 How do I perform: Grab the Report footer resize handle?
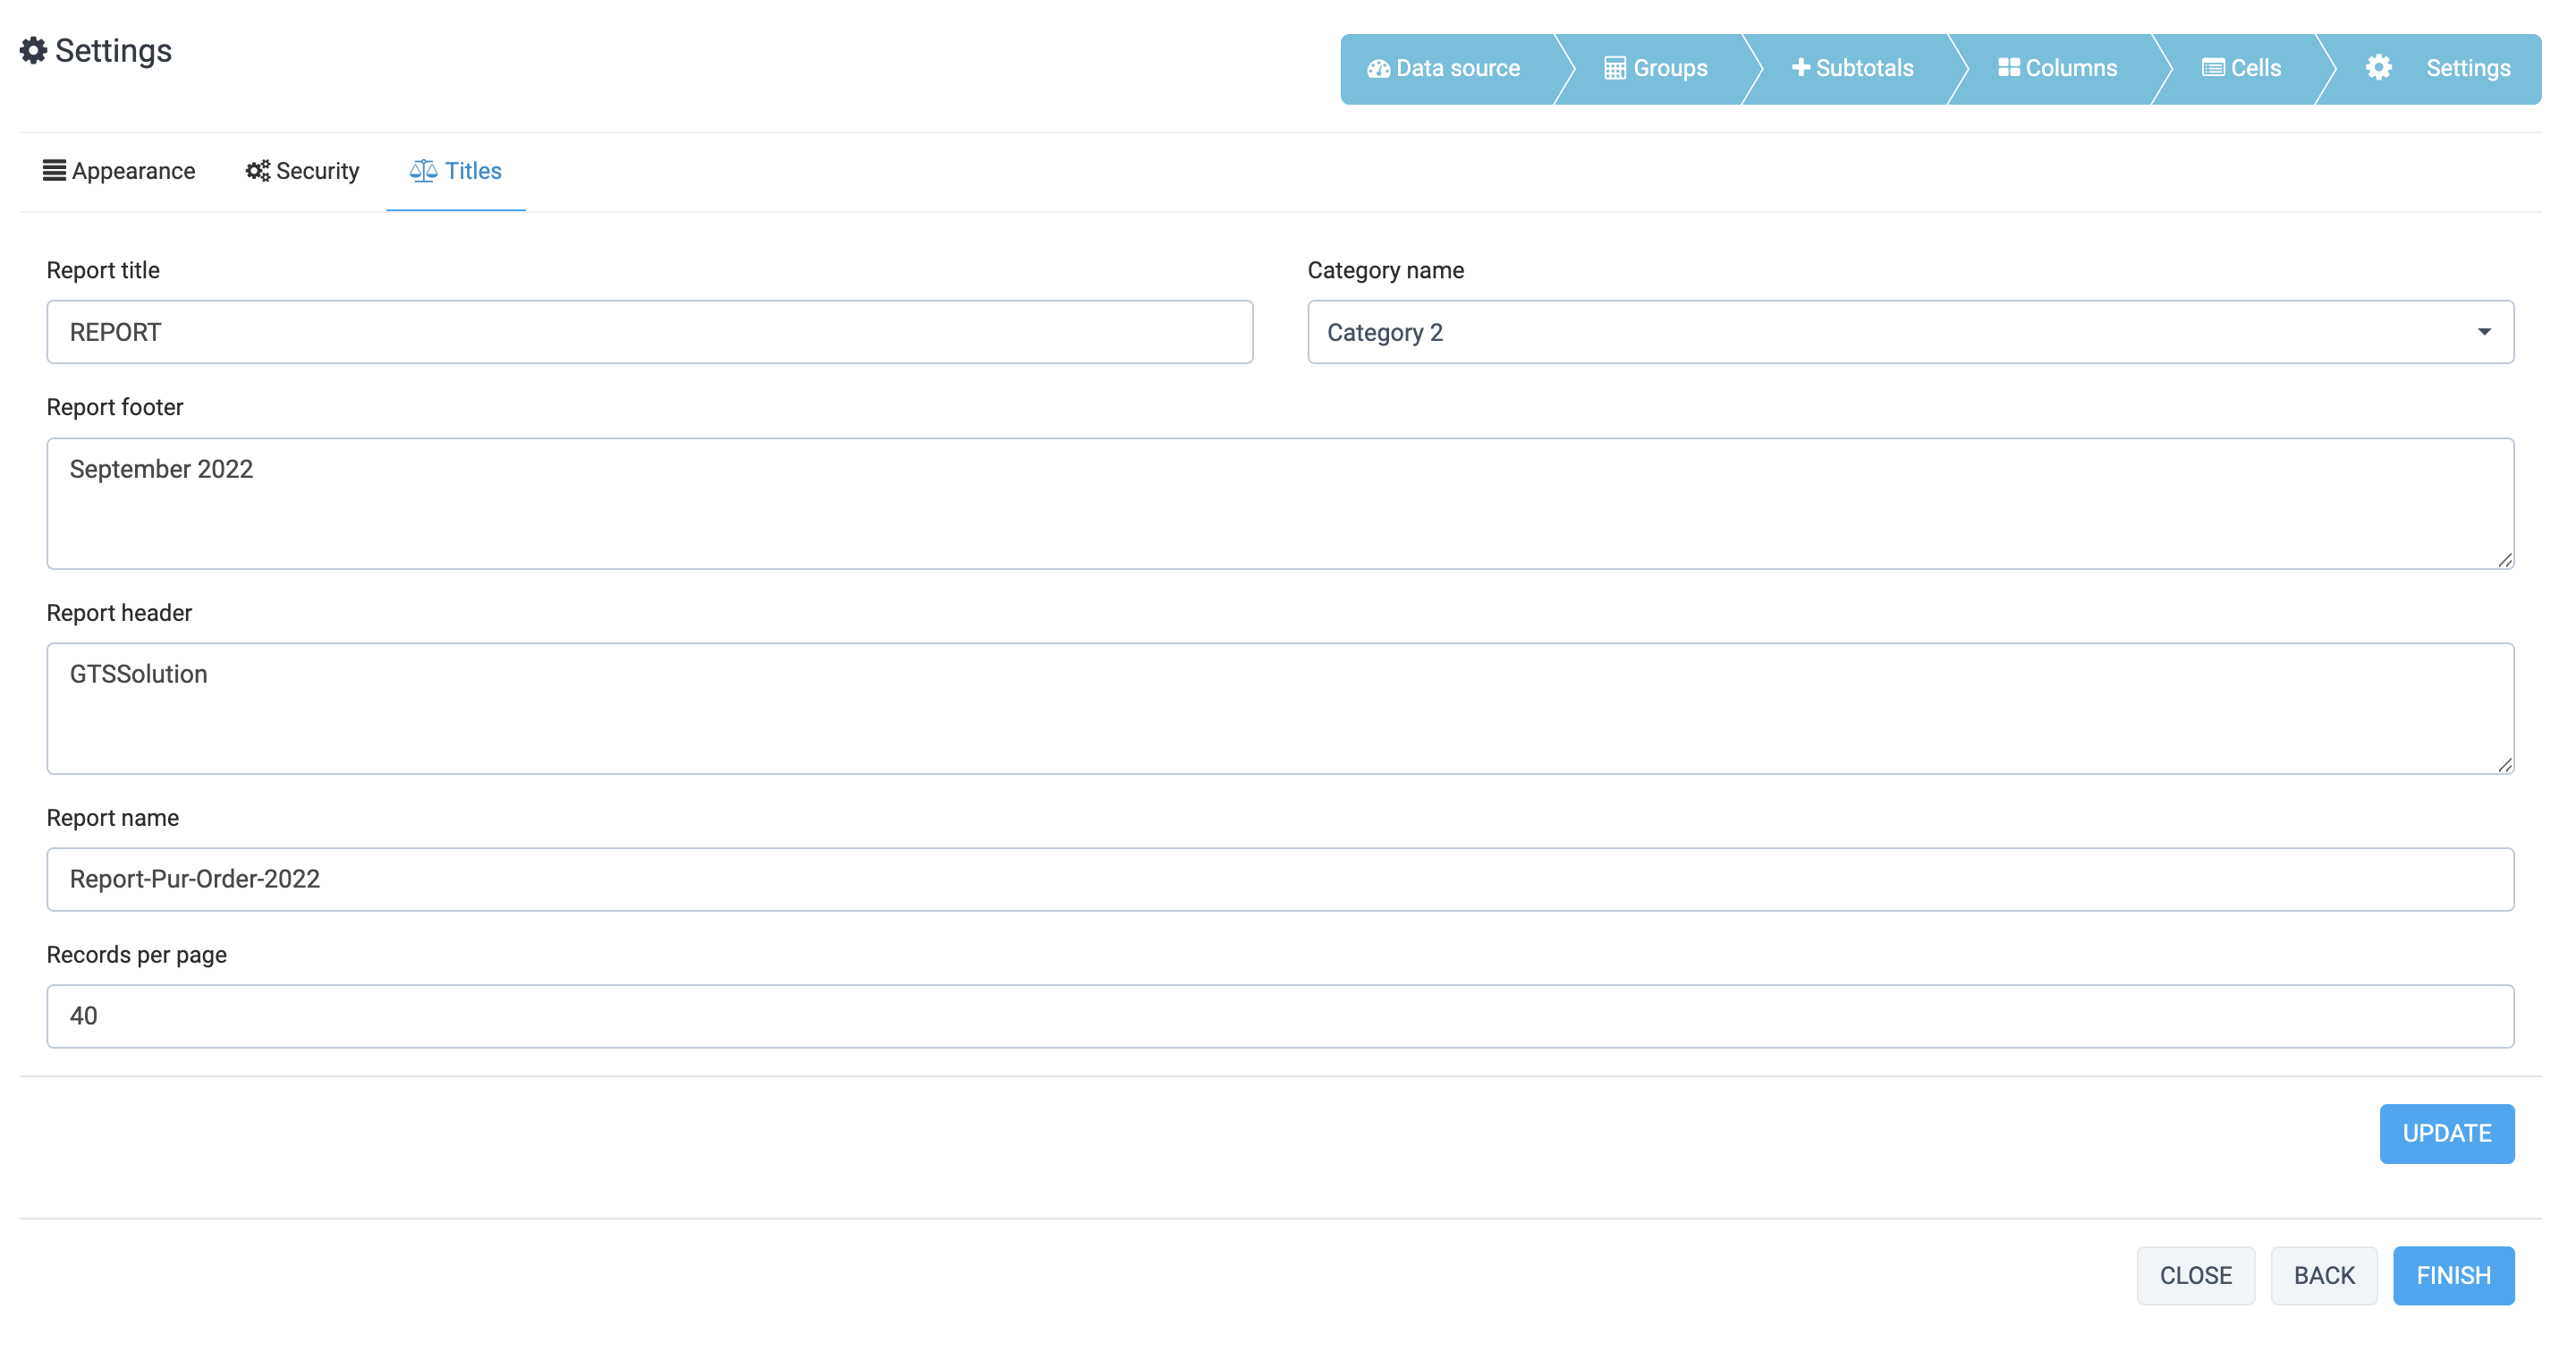point(2505,560)
